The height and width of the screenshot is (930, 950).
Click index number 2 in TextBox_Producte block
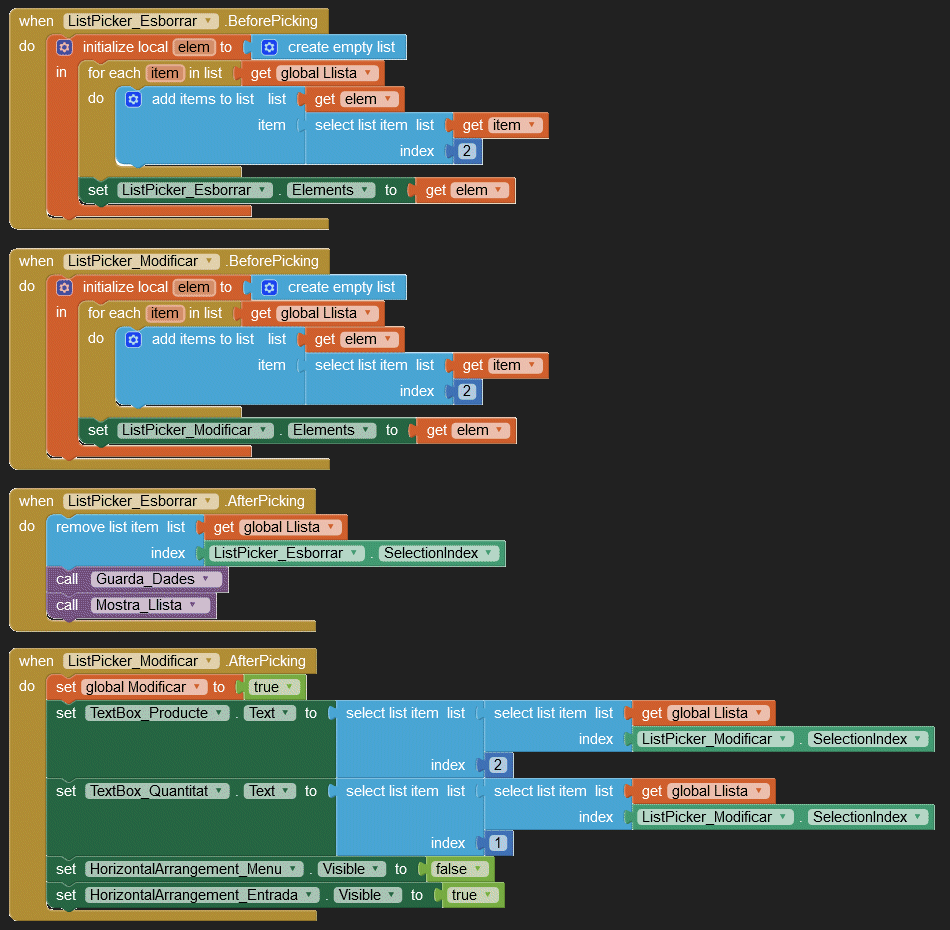498,765
